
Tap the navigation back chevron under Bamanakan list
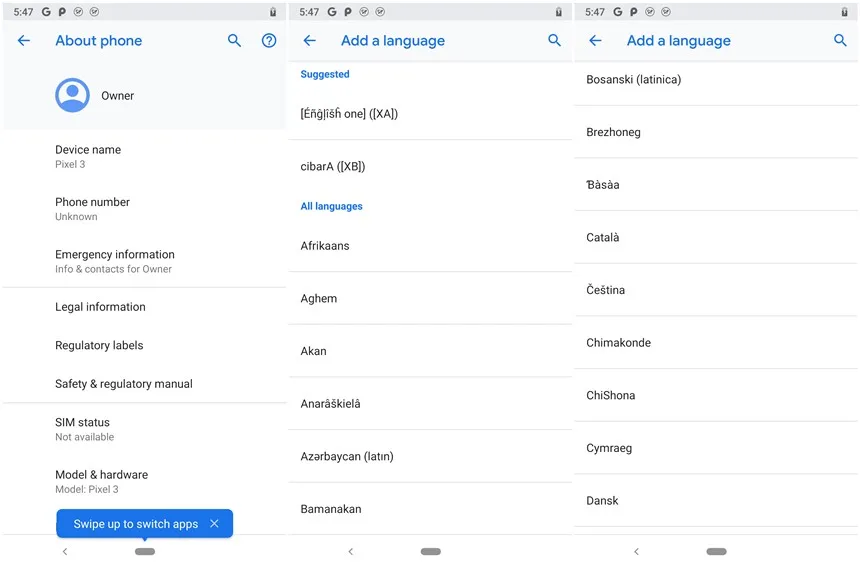click(x=350, y=551)
